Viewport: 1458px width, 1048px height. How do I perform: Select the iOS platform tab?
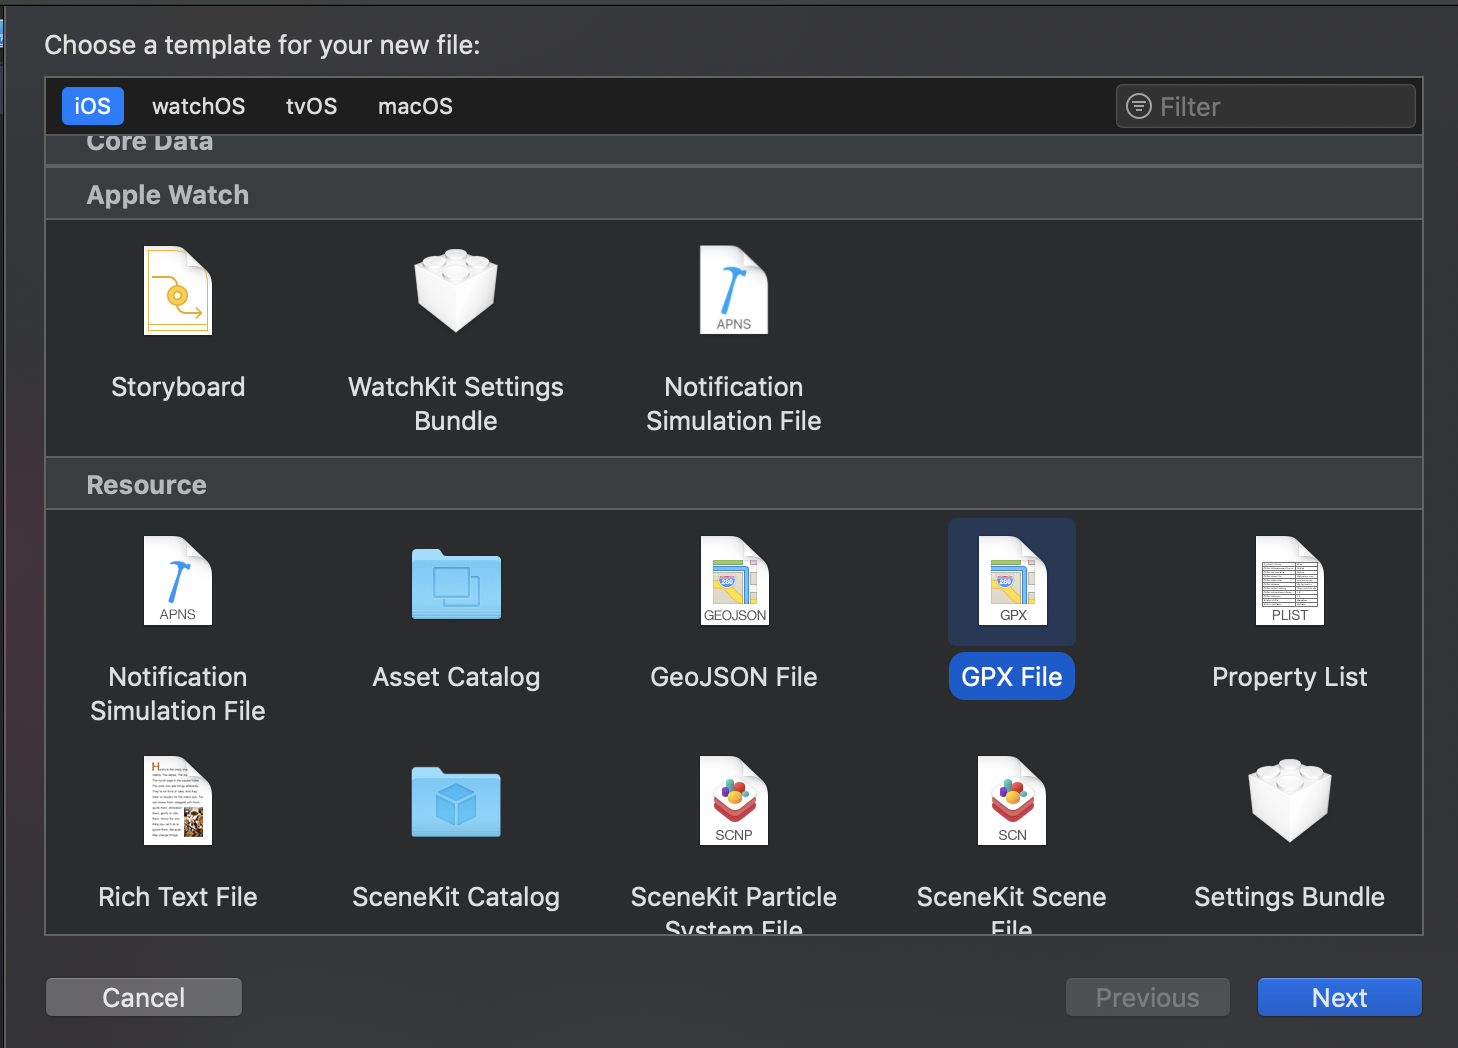click(93, 106)
